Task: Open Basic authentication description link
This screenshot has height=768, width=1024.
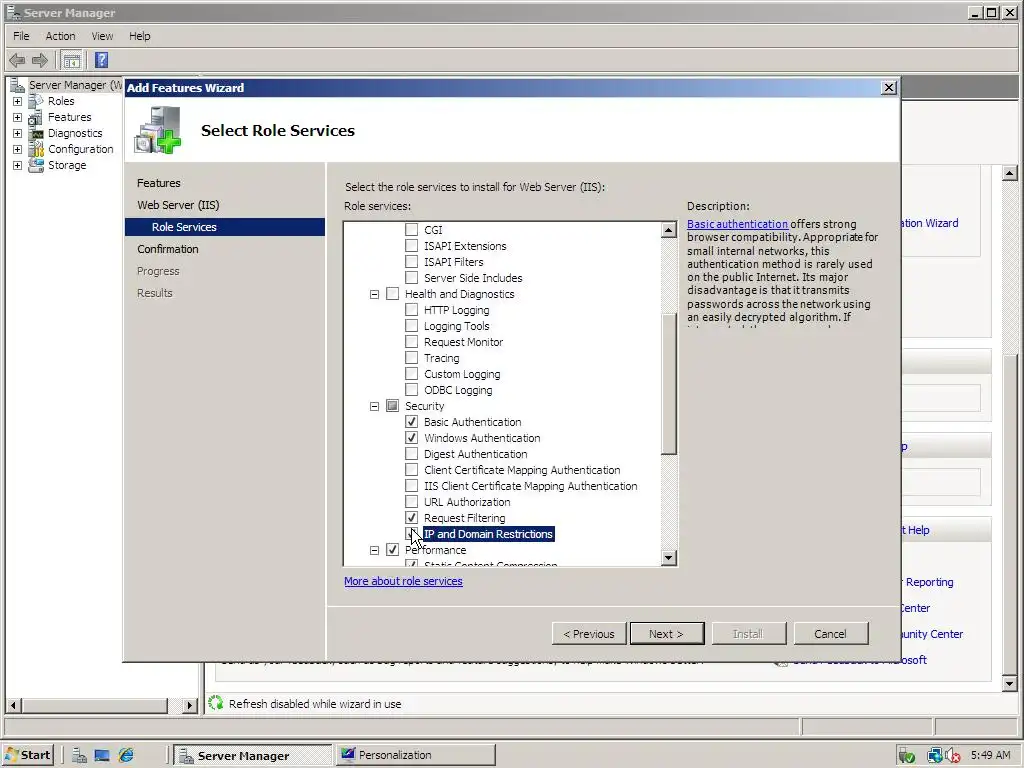Action: 737,224
